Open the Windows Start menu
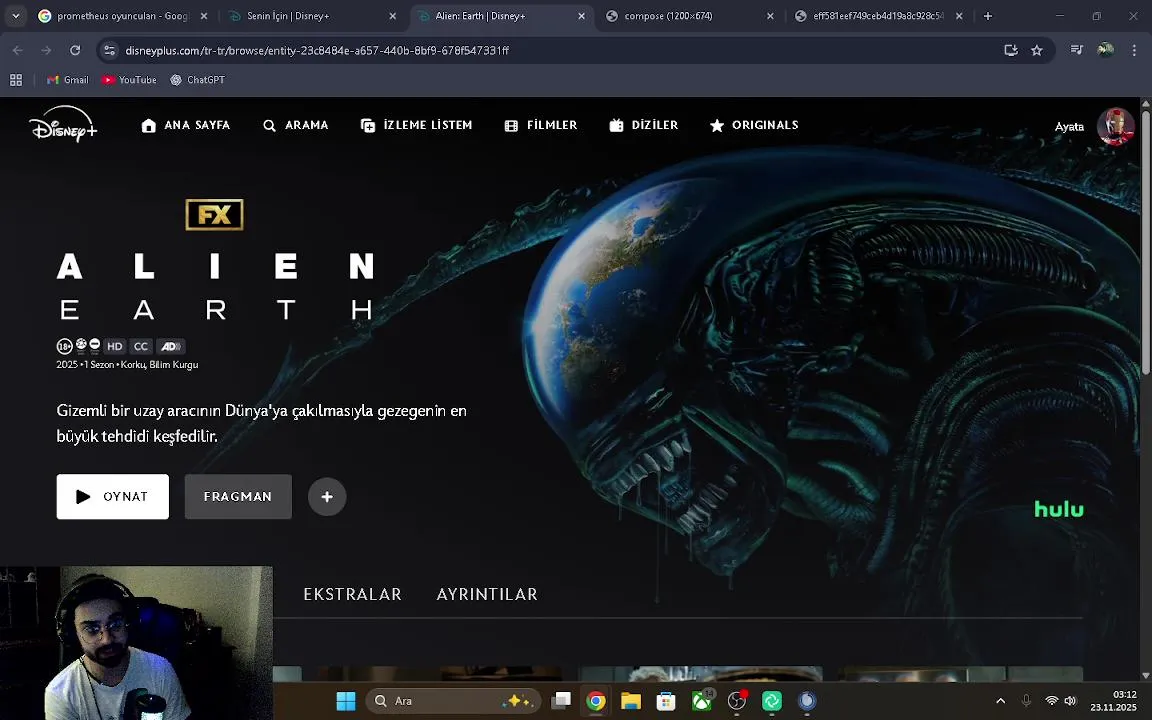This screenshot has height=720, width=1152. pyautogui.click(x=346, y=701)
